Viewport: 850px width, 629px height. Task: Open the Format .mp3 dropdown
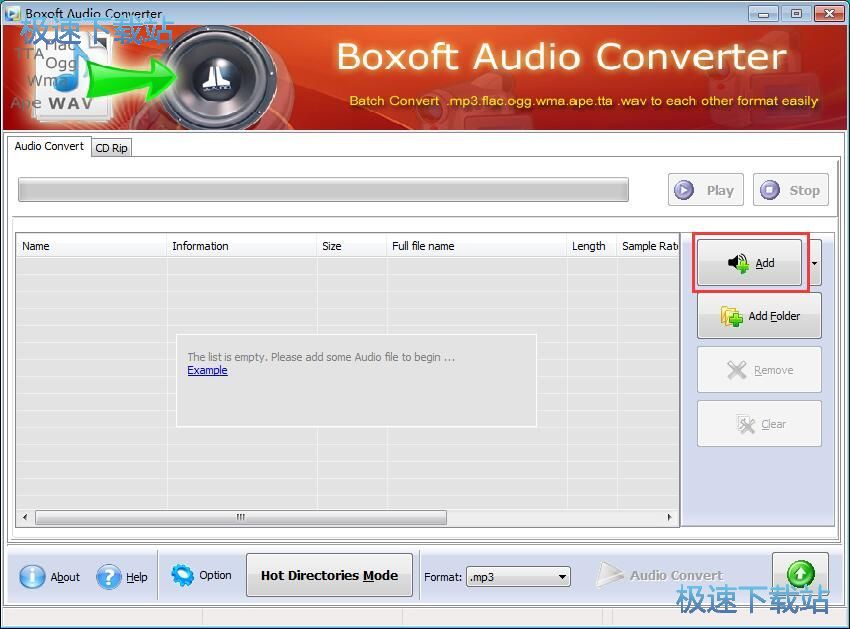pyautogui.click(x=518, y=576)
